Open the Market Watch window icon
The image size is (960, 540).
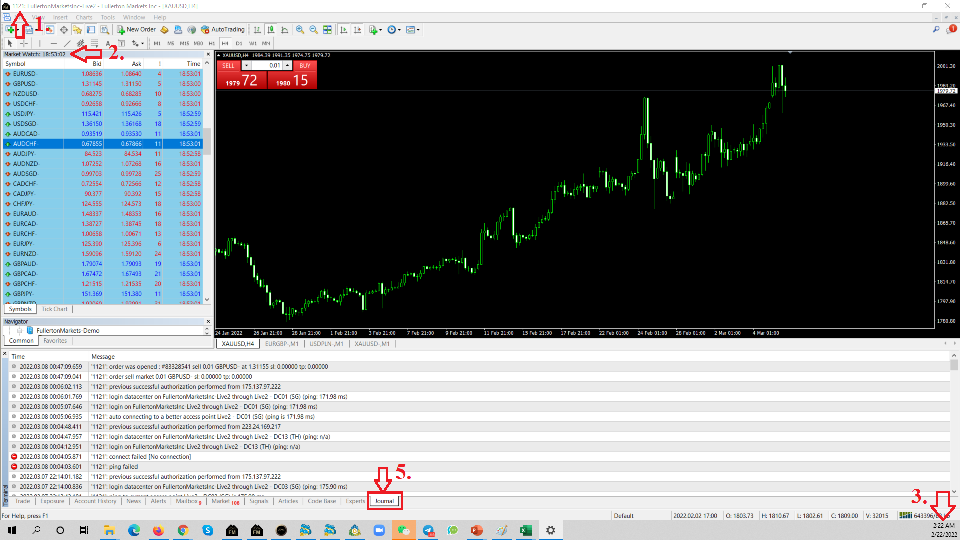(x=50, y=29)
